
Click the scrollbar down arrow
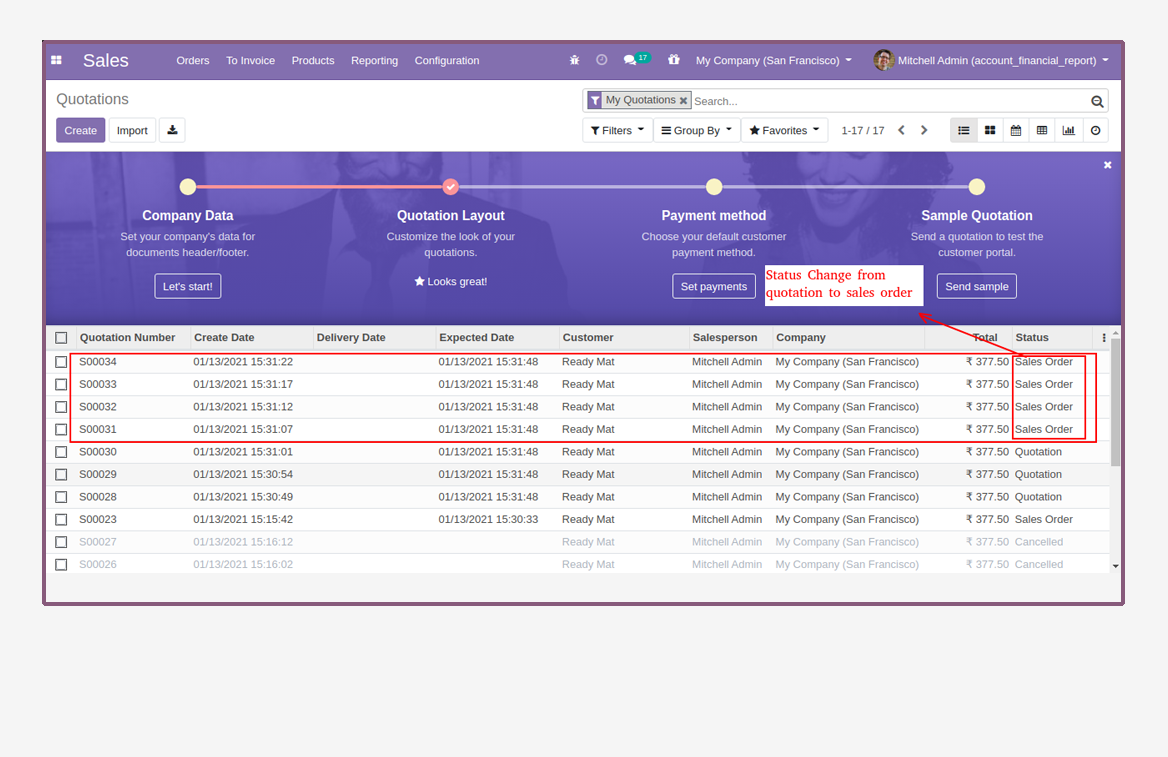tap(1115, 566)
